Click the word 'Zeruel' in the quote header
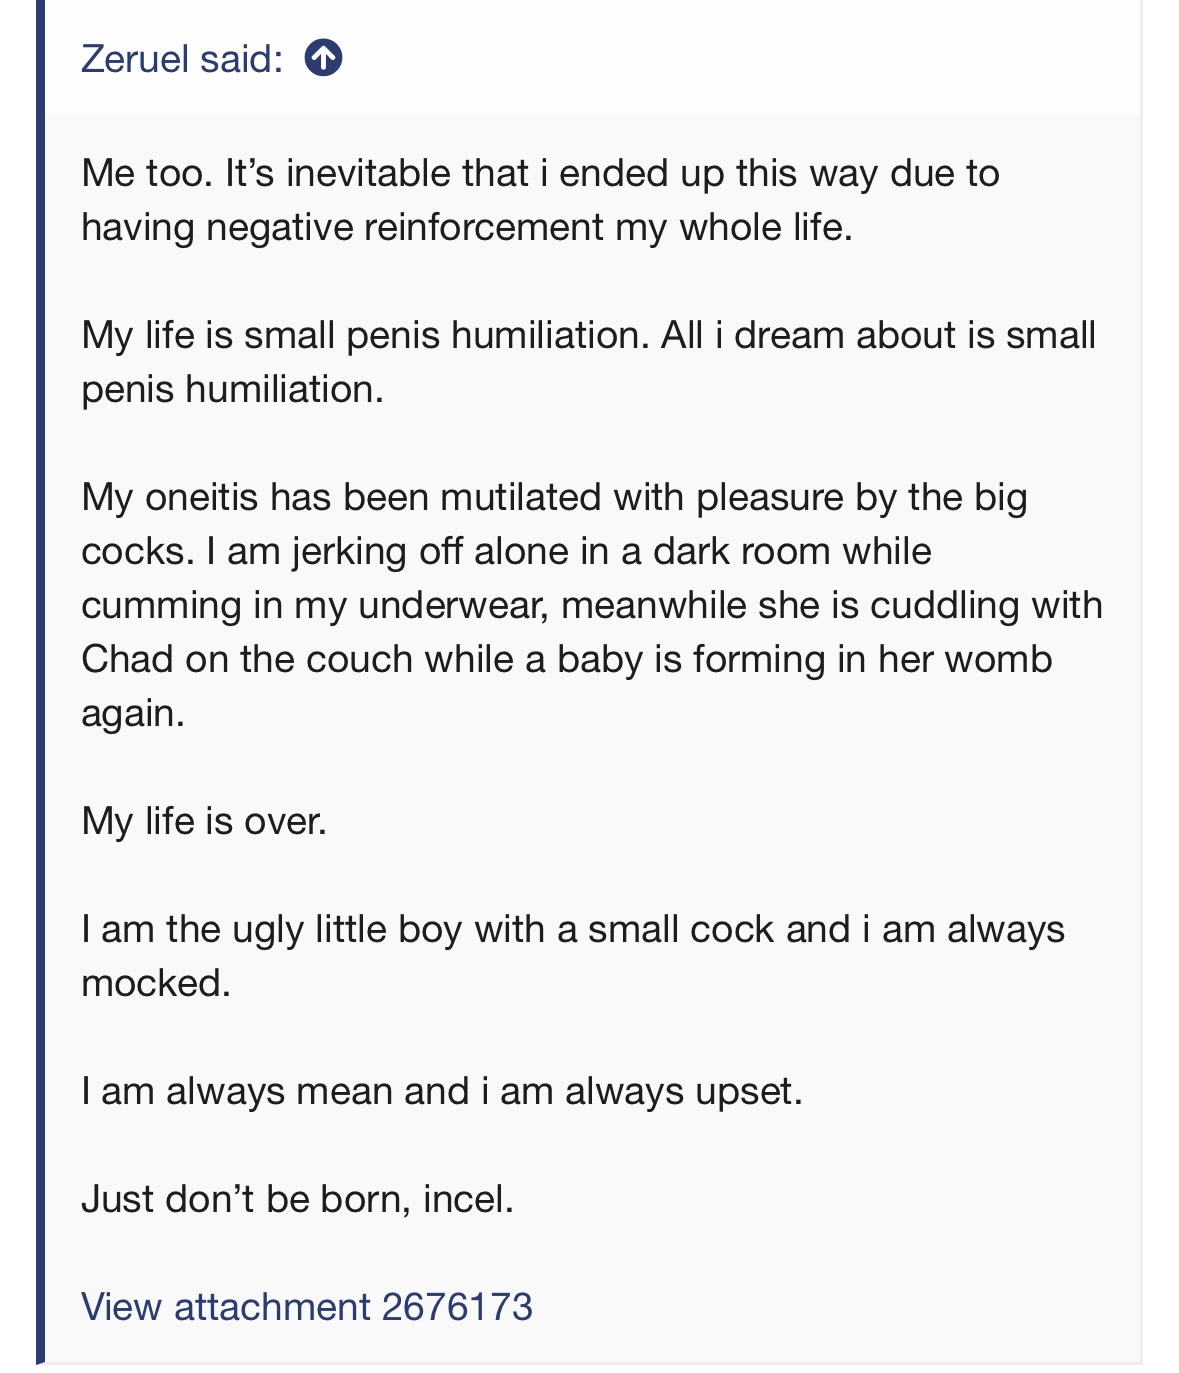Image resolution: width=1179 pixels, height=1373 pixels. (x=135, y=58)
